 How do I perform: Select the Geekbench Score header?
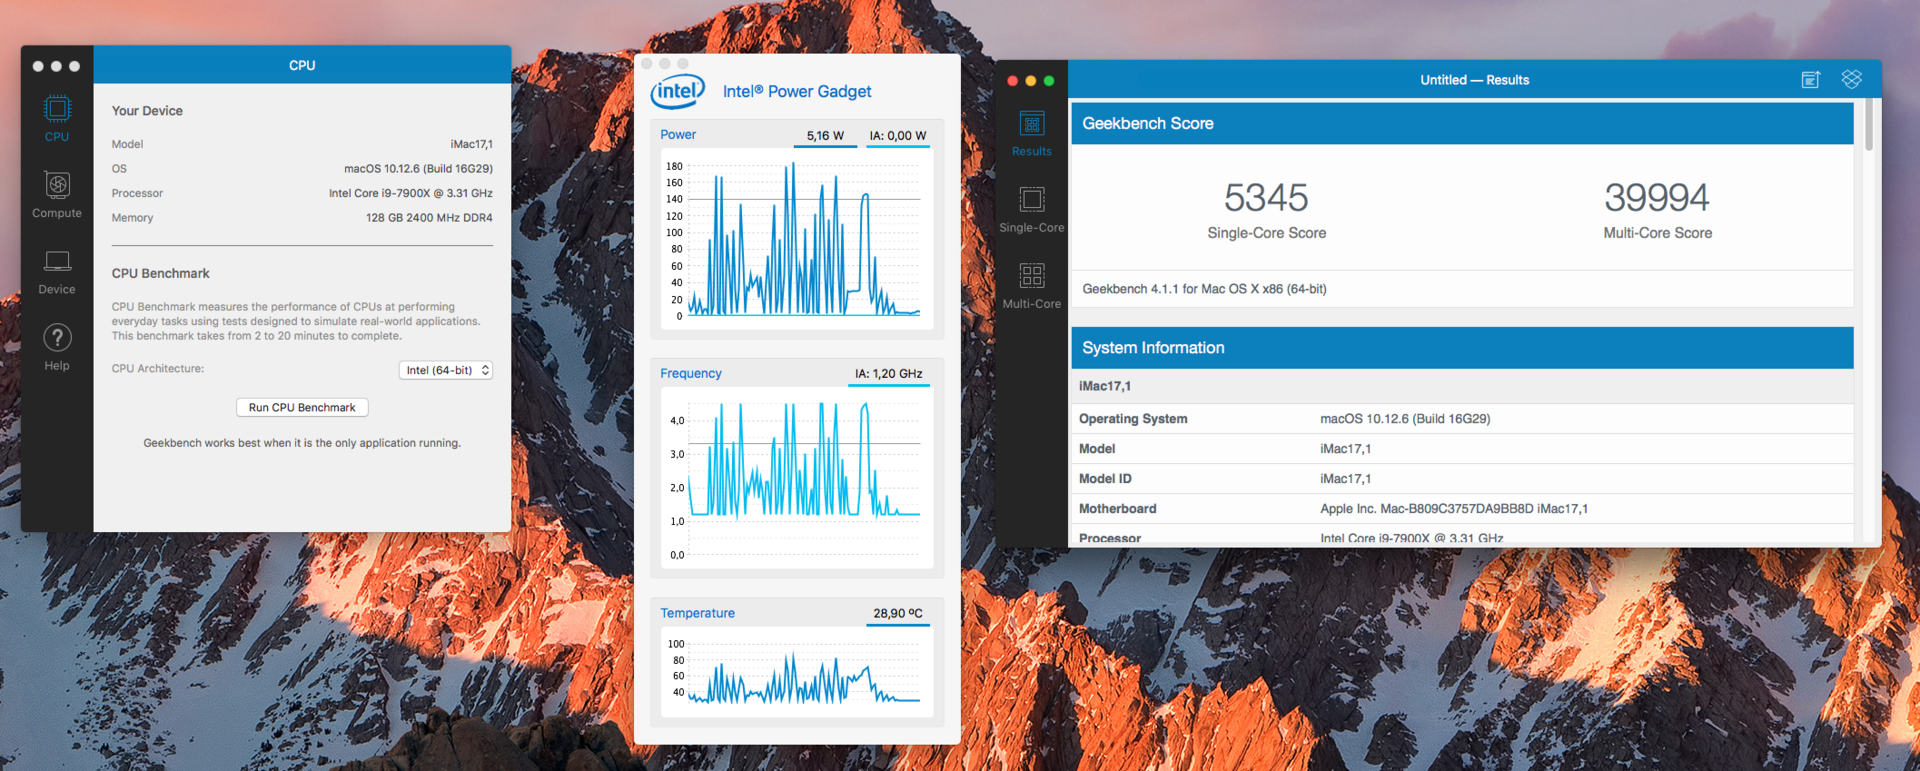click(1462, 124)
